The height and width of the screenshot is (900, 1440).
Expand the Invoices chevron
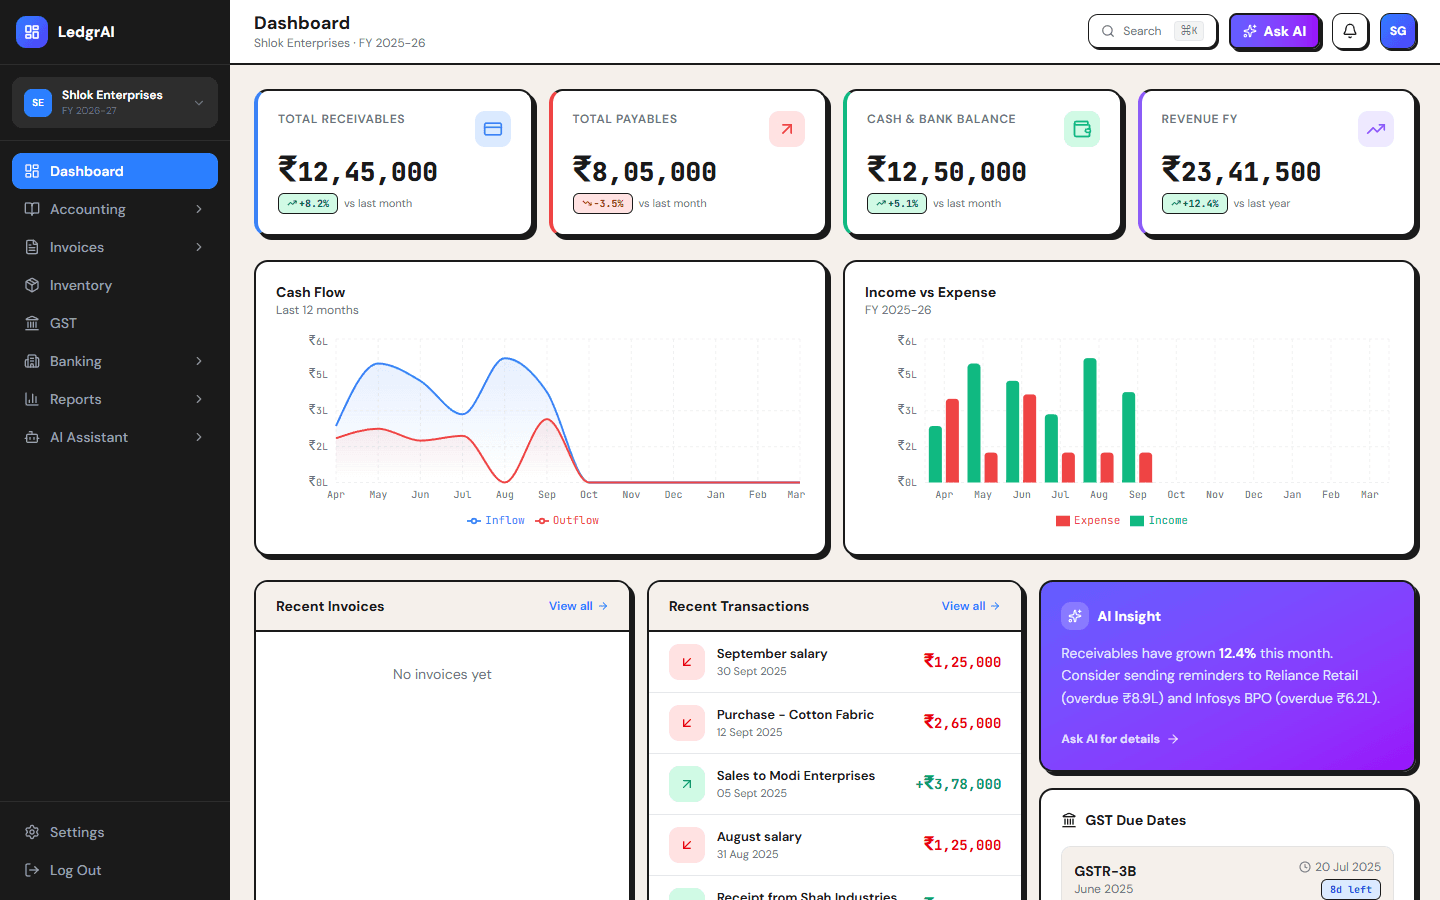click(199, 247)
